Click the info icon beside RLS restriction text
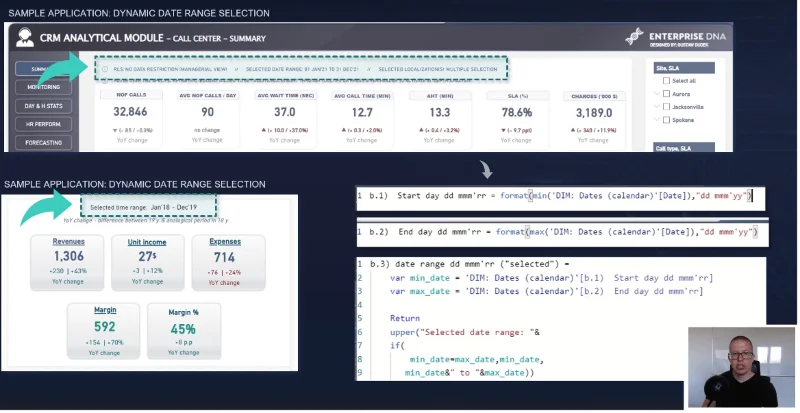This screenshot has width=800, height=413. (105, 69)
